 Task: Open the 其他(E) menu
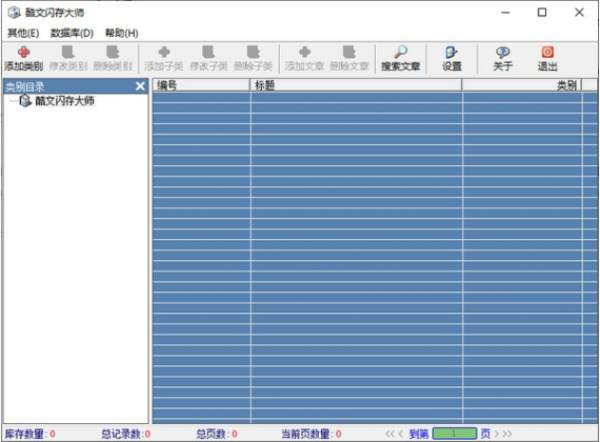click(x=22, y=33)
